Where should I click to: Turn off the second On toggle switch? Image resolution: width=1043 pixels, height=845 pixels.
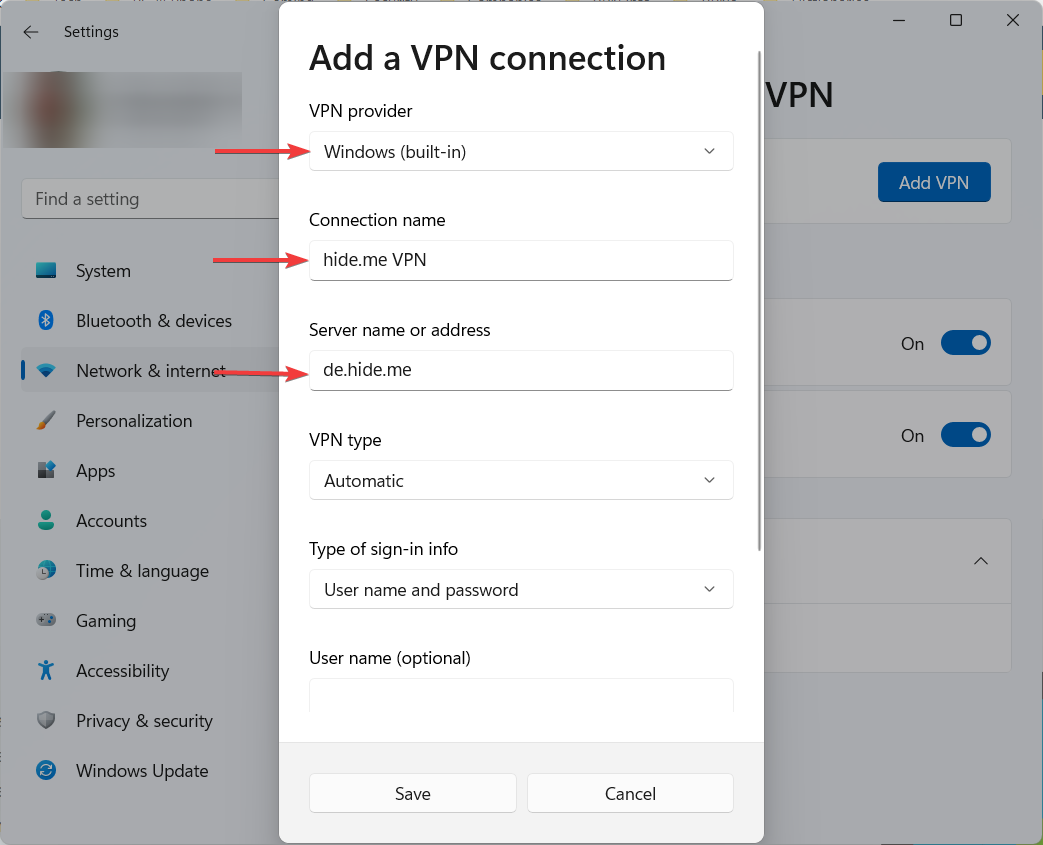click(x=965, y=436)
